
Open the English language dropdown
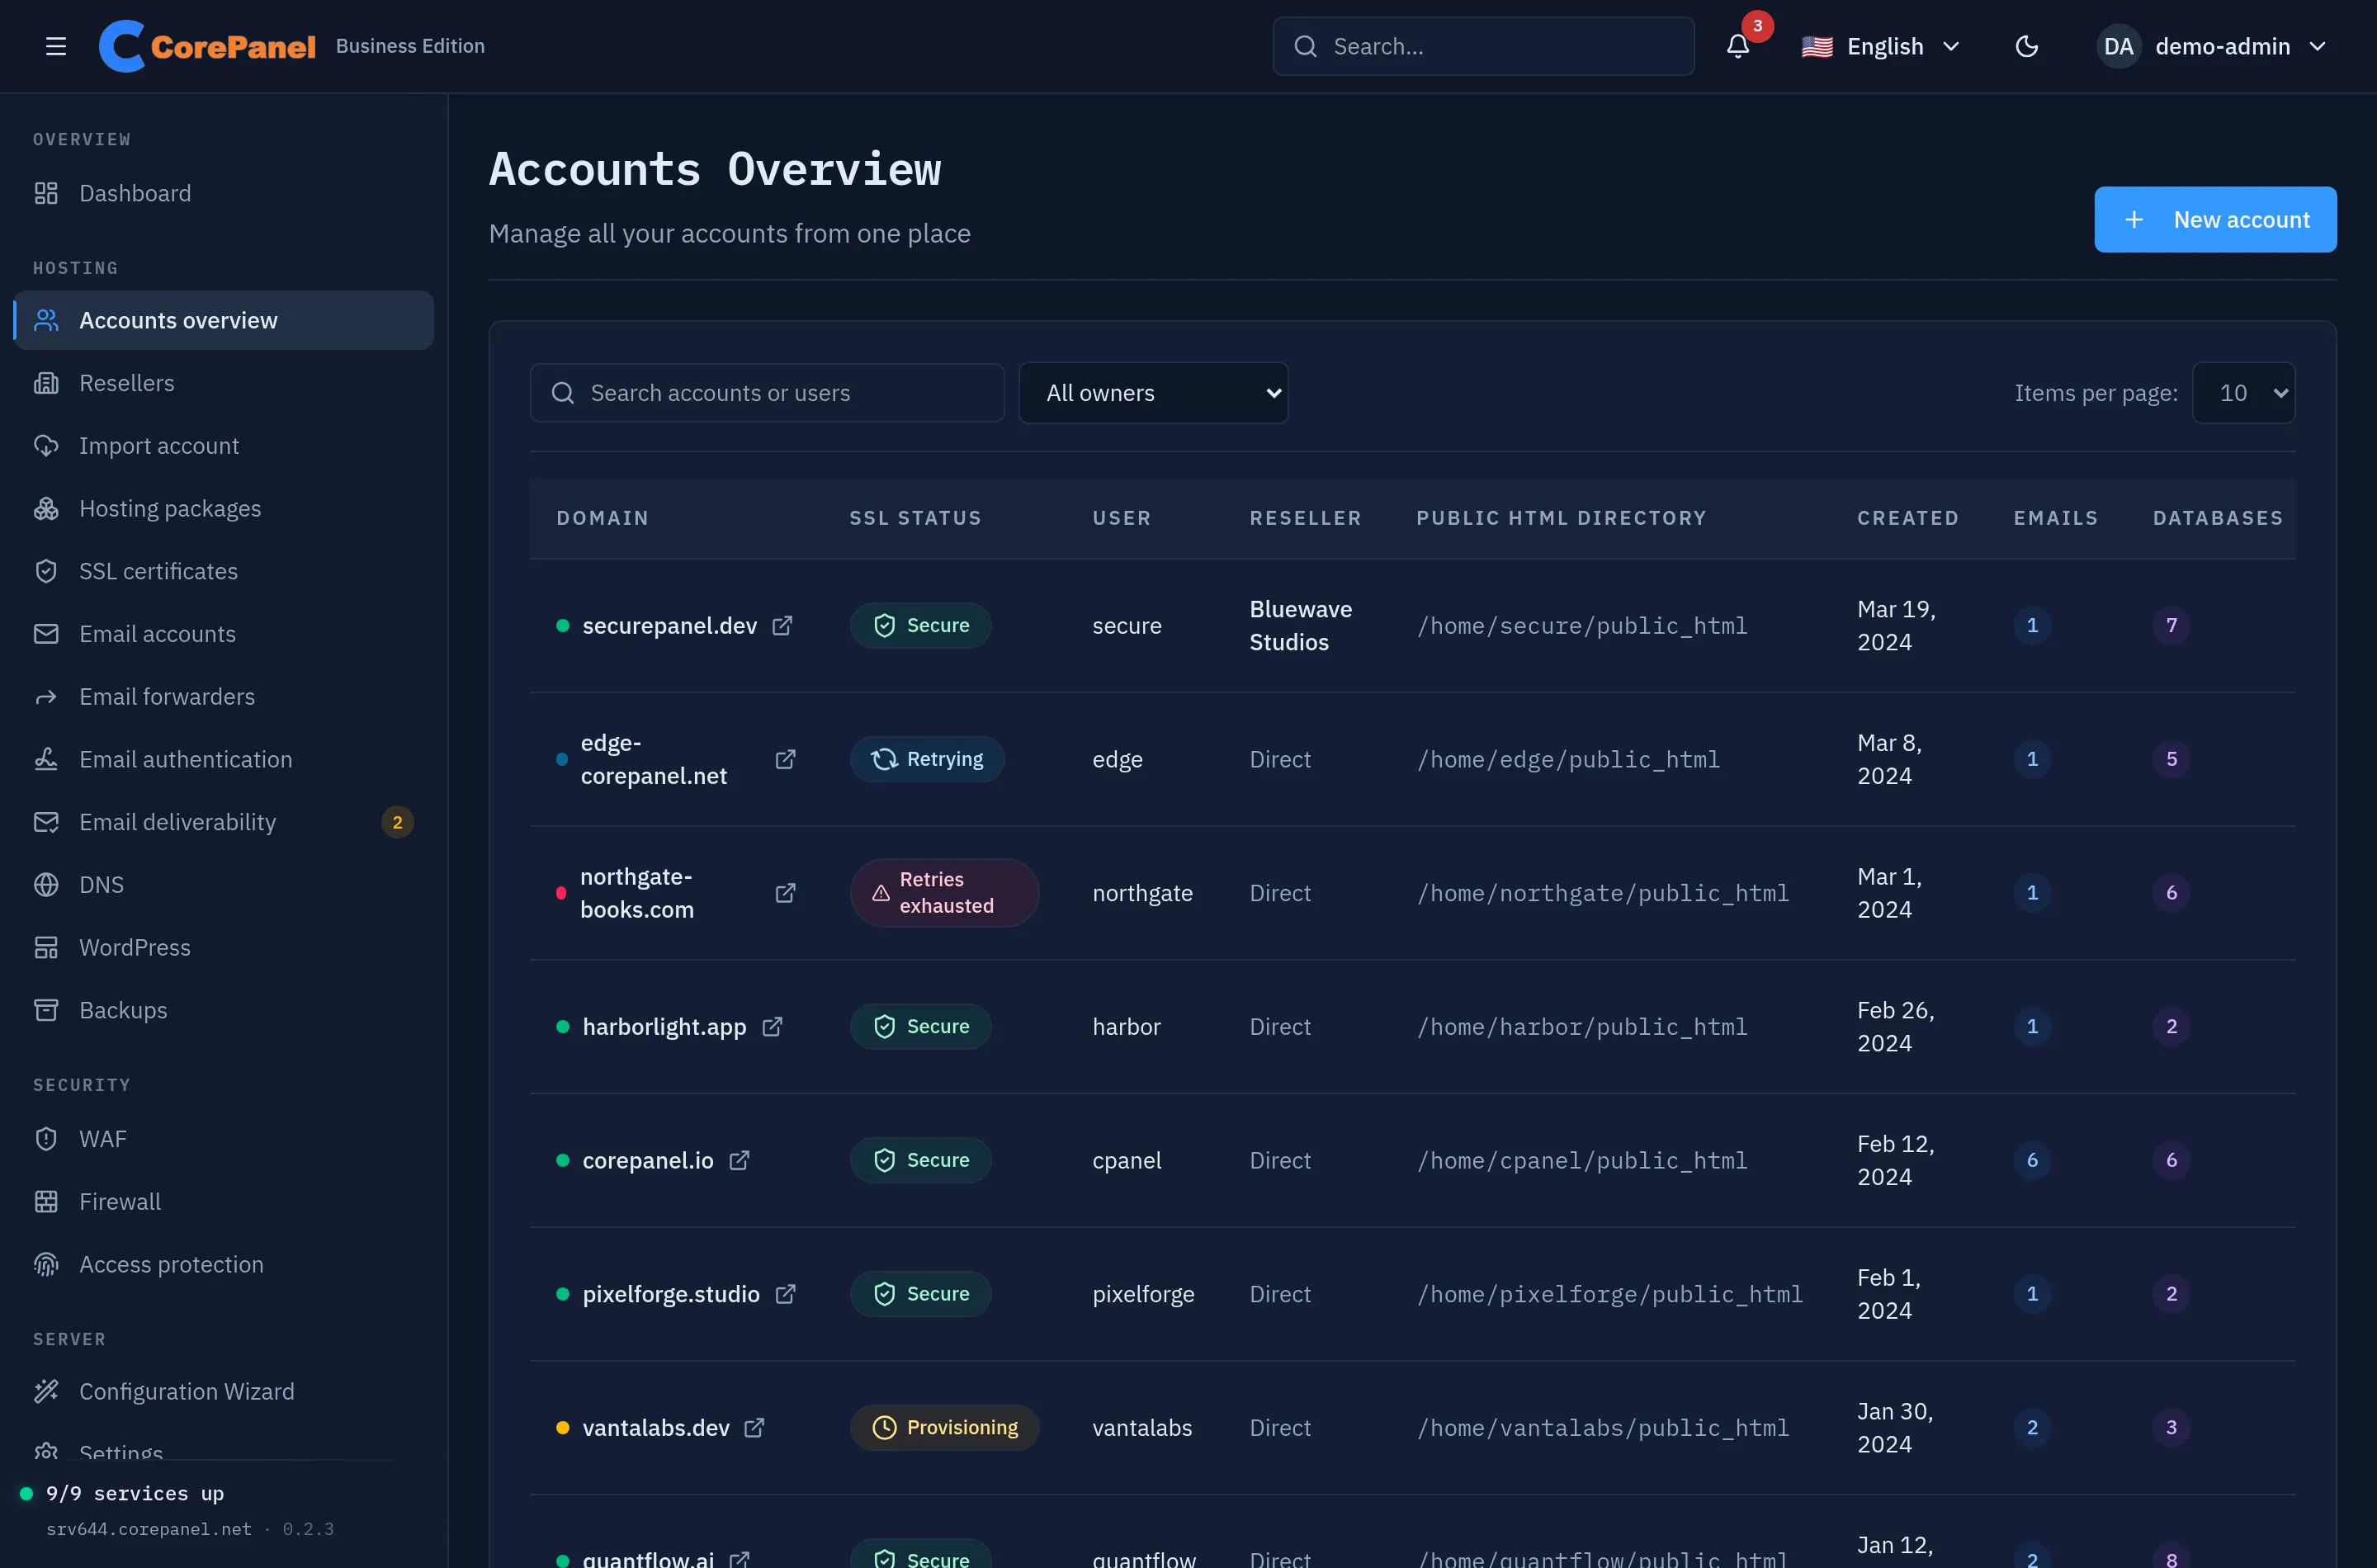[x=1881, y=46]
